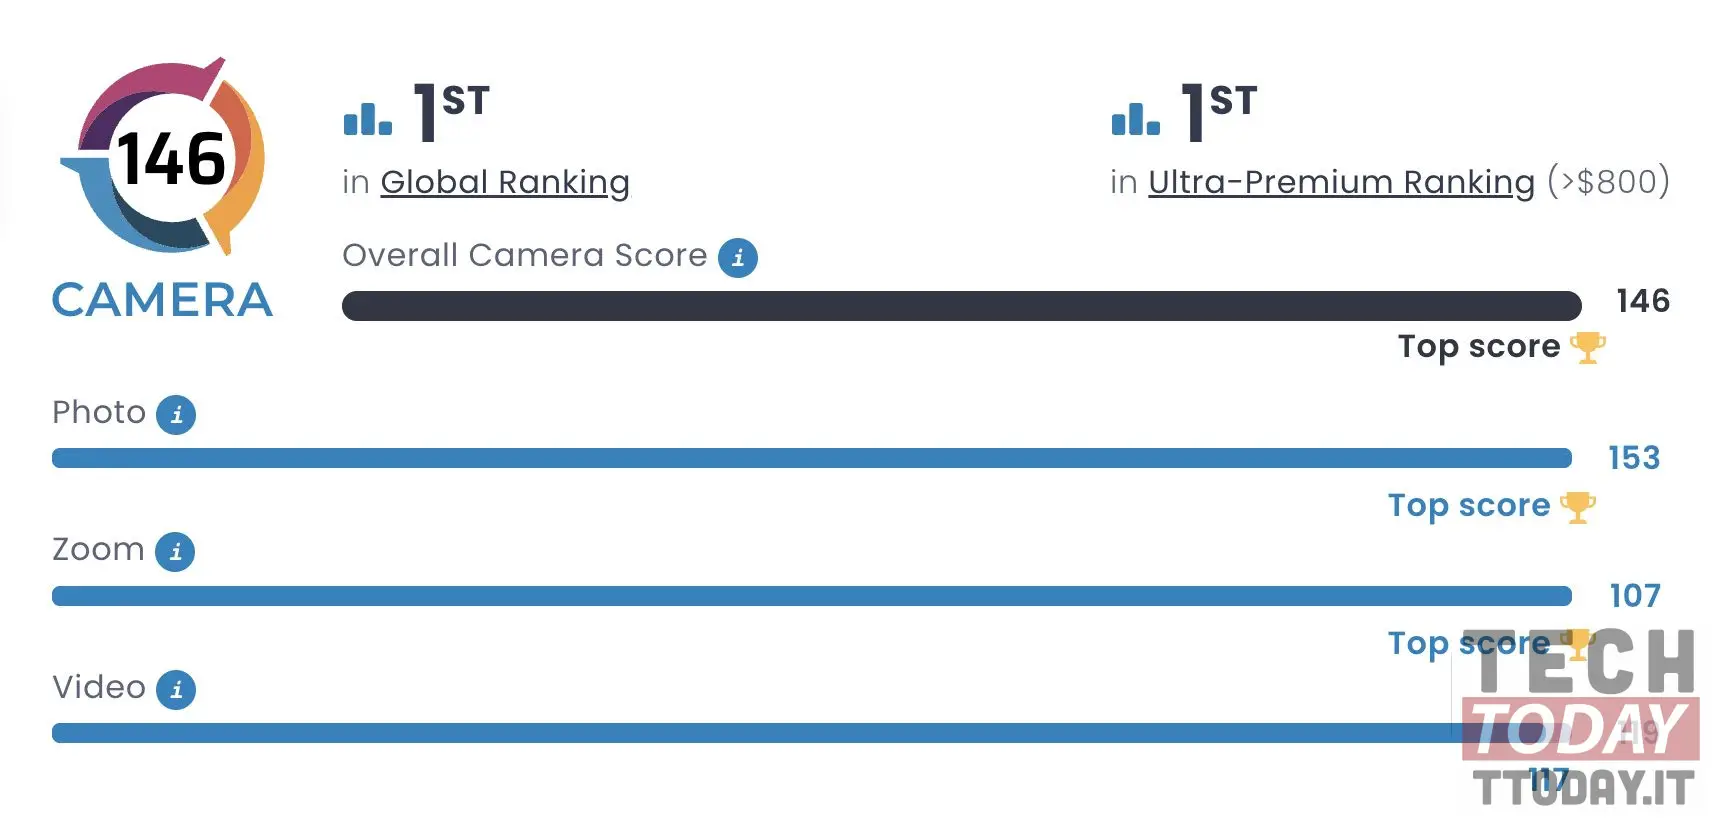Click the info icon next to Zoom

[x=175, y=551]
